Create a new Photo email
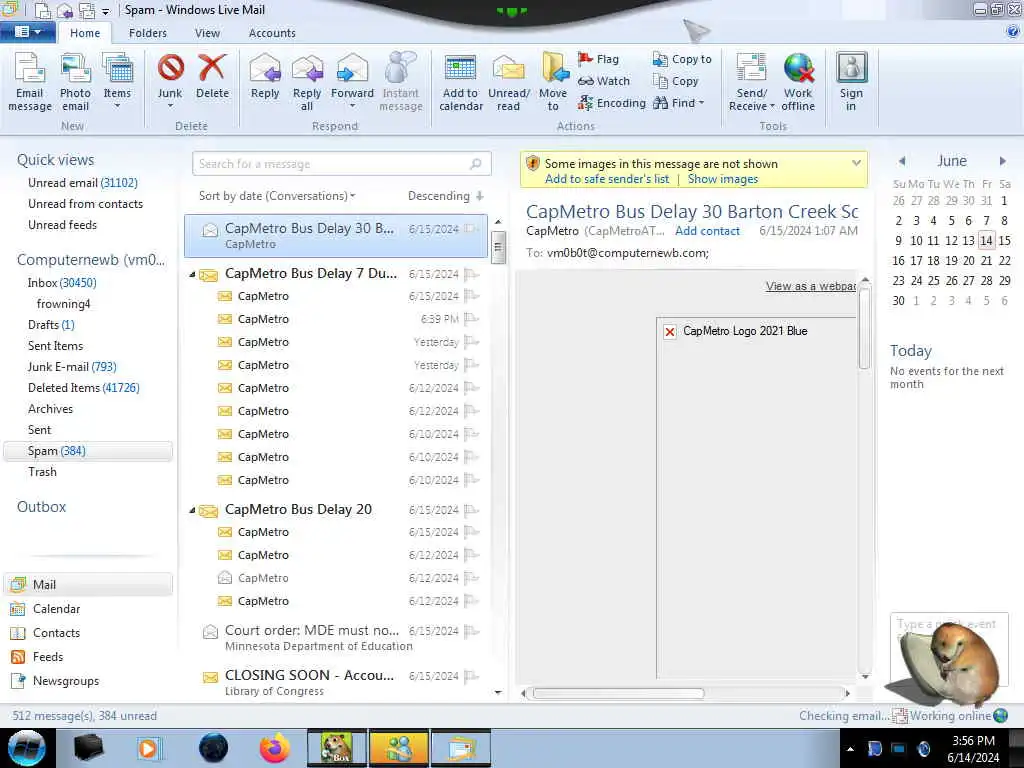1024x768 pixels. (x=75, y=82)
